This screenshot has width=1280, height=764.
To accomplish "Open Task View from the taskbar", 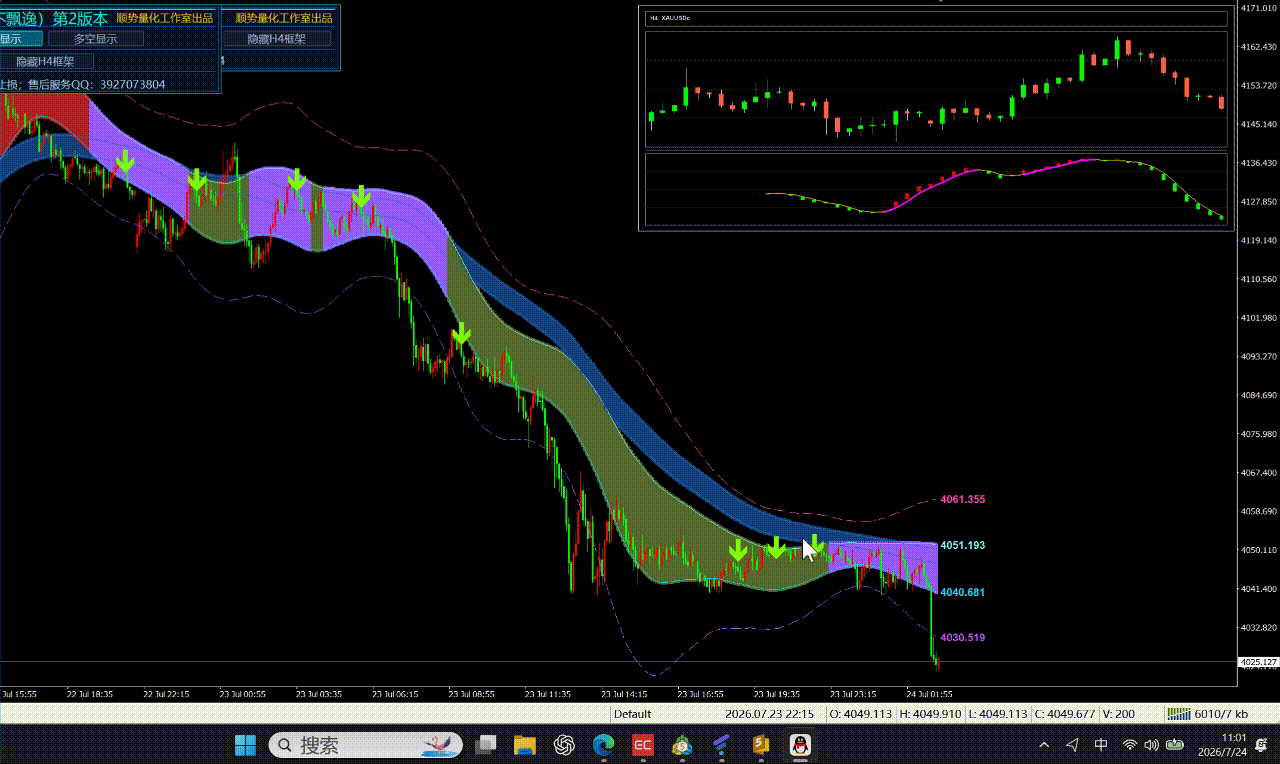I will [x=487, y=745].
